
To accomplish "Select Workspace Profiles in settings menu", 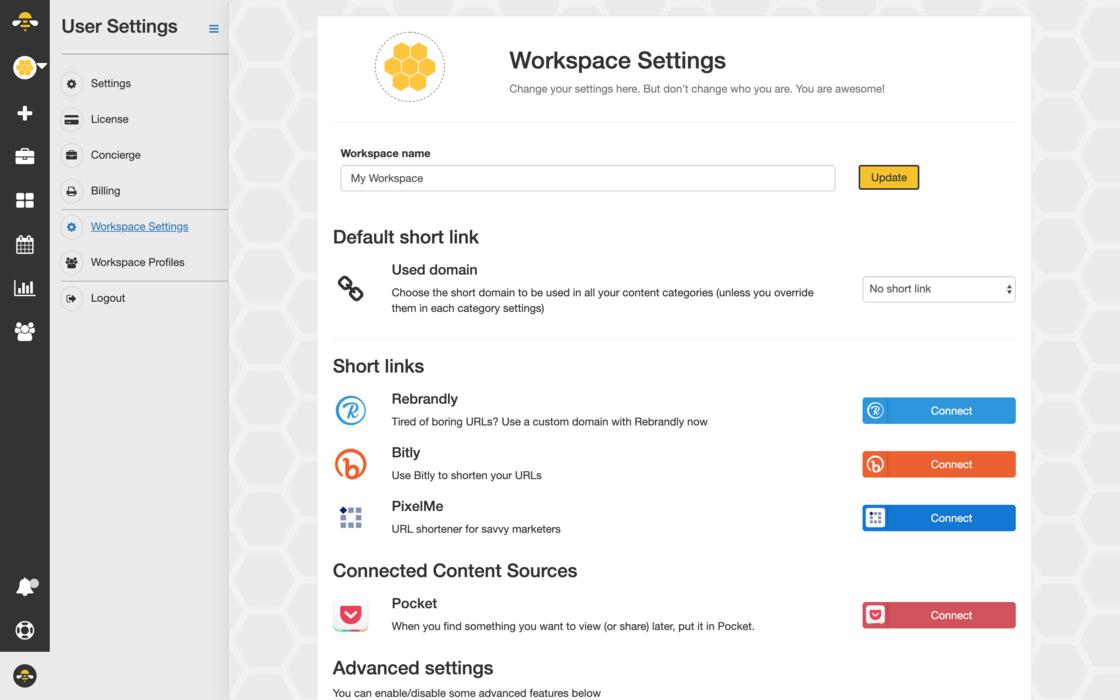I will [x=137, y=262].
